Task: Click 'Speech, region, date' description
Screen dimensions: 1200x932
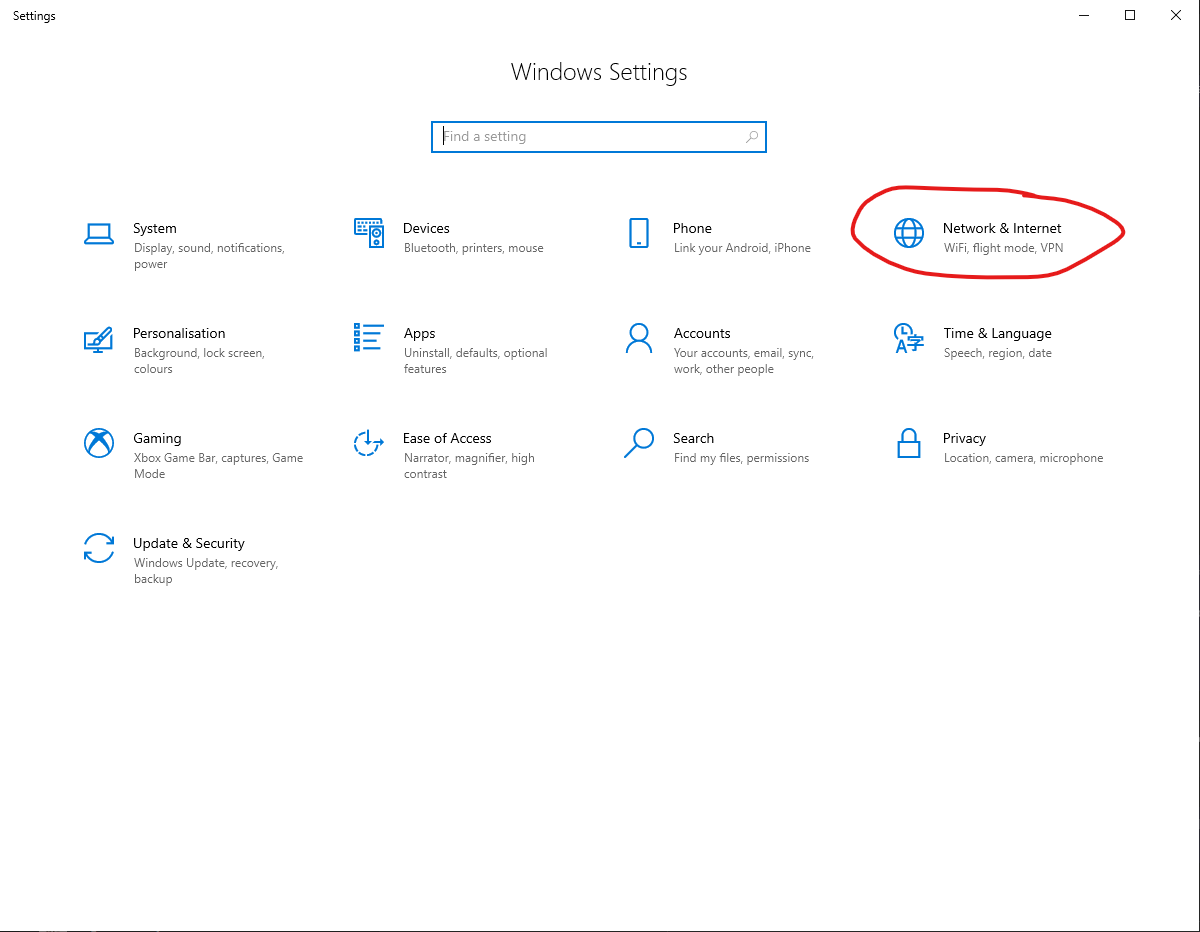Action: coord(998,353)
